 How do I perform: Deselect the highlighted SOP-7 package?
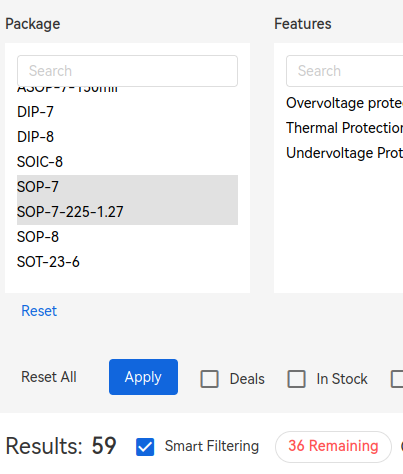pyautogui.click(x=127, y=187)
